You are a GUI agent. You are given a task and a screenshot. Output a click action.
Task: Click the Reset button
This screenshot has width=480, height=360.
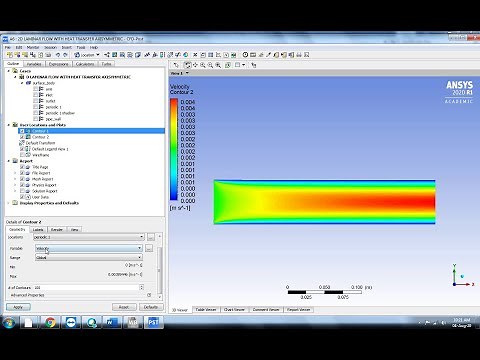124,307
